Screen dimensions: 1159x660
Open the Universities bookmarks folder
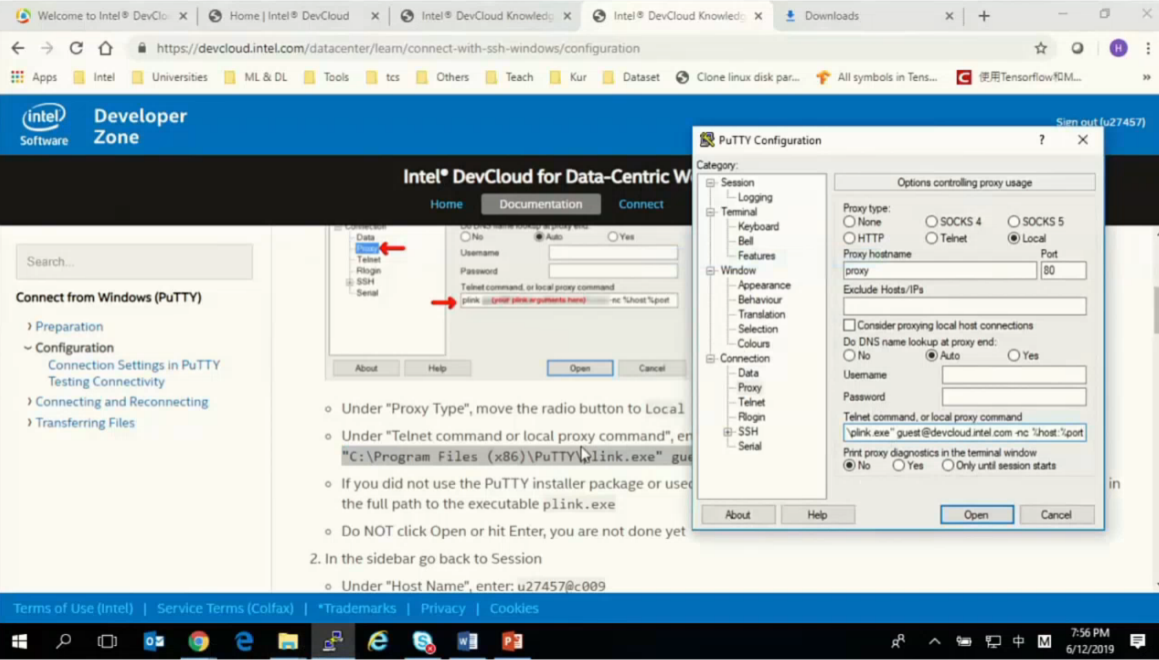[169, 77]
